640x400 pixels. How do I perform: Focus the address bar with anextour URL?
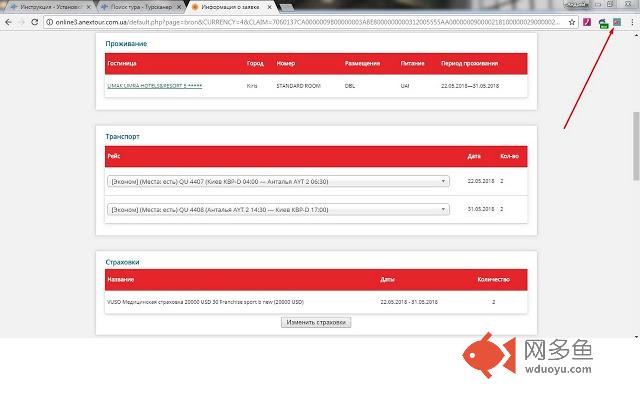pos(308,22)
